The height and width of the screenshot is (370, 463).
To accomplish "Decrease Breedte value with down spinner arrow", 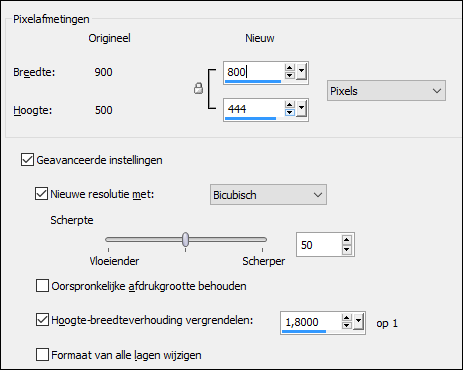I will point(290,75).
